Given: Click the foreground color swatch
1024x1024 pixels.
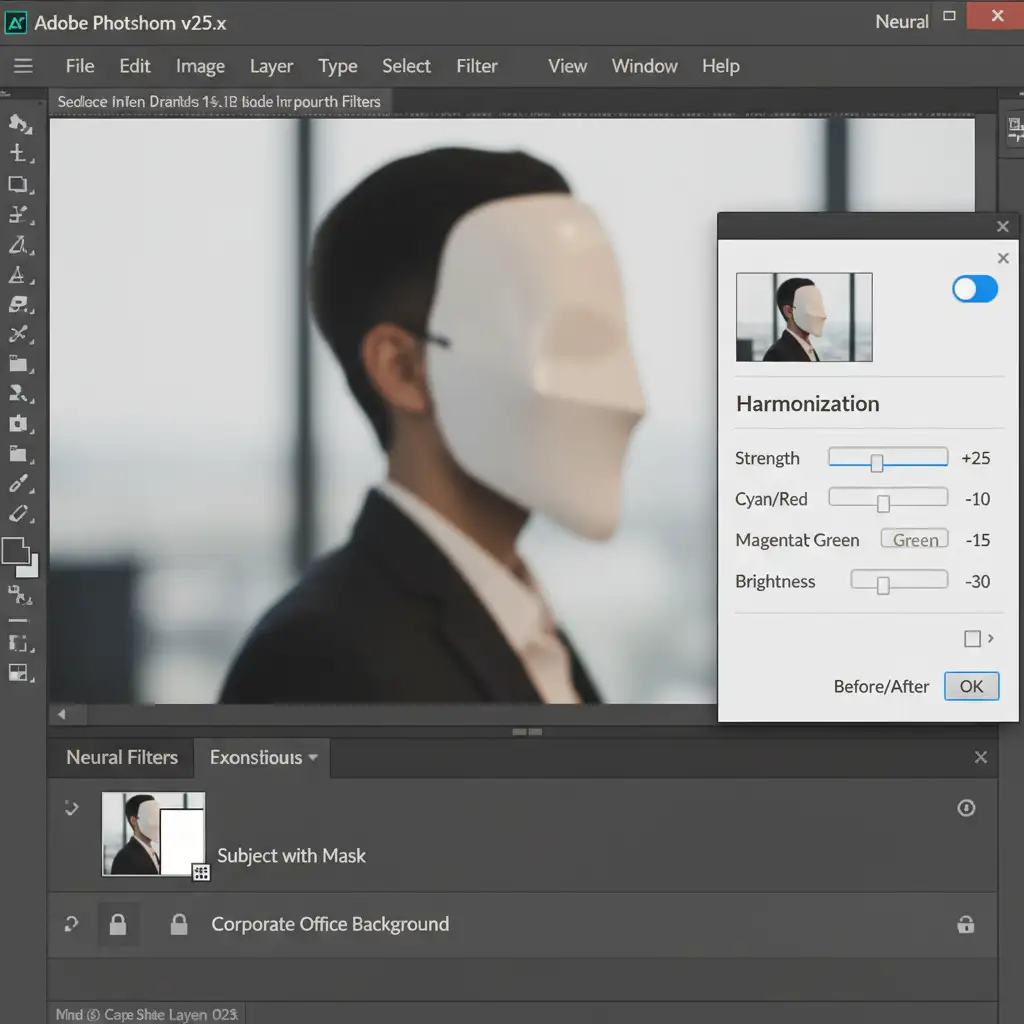Looking at the screenshot, I should click(15, 551).
